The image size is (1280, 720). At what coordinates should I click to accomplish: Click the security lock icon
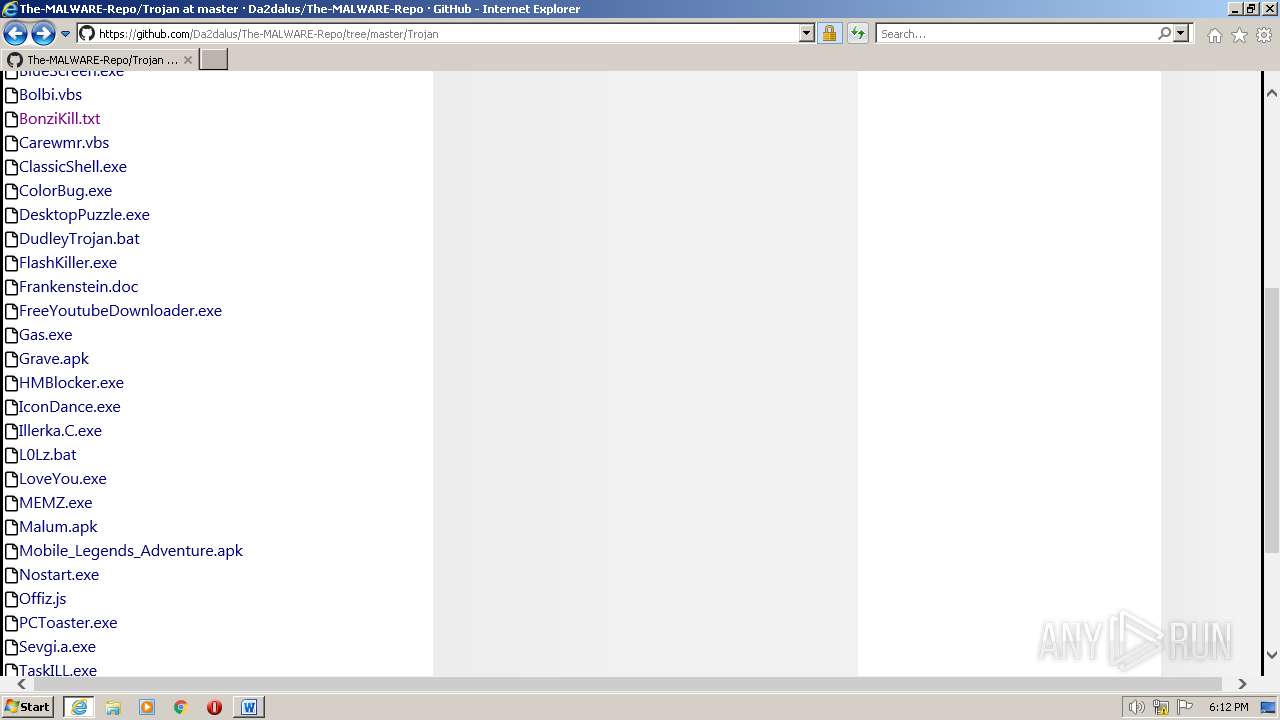[x=829, y=33]
